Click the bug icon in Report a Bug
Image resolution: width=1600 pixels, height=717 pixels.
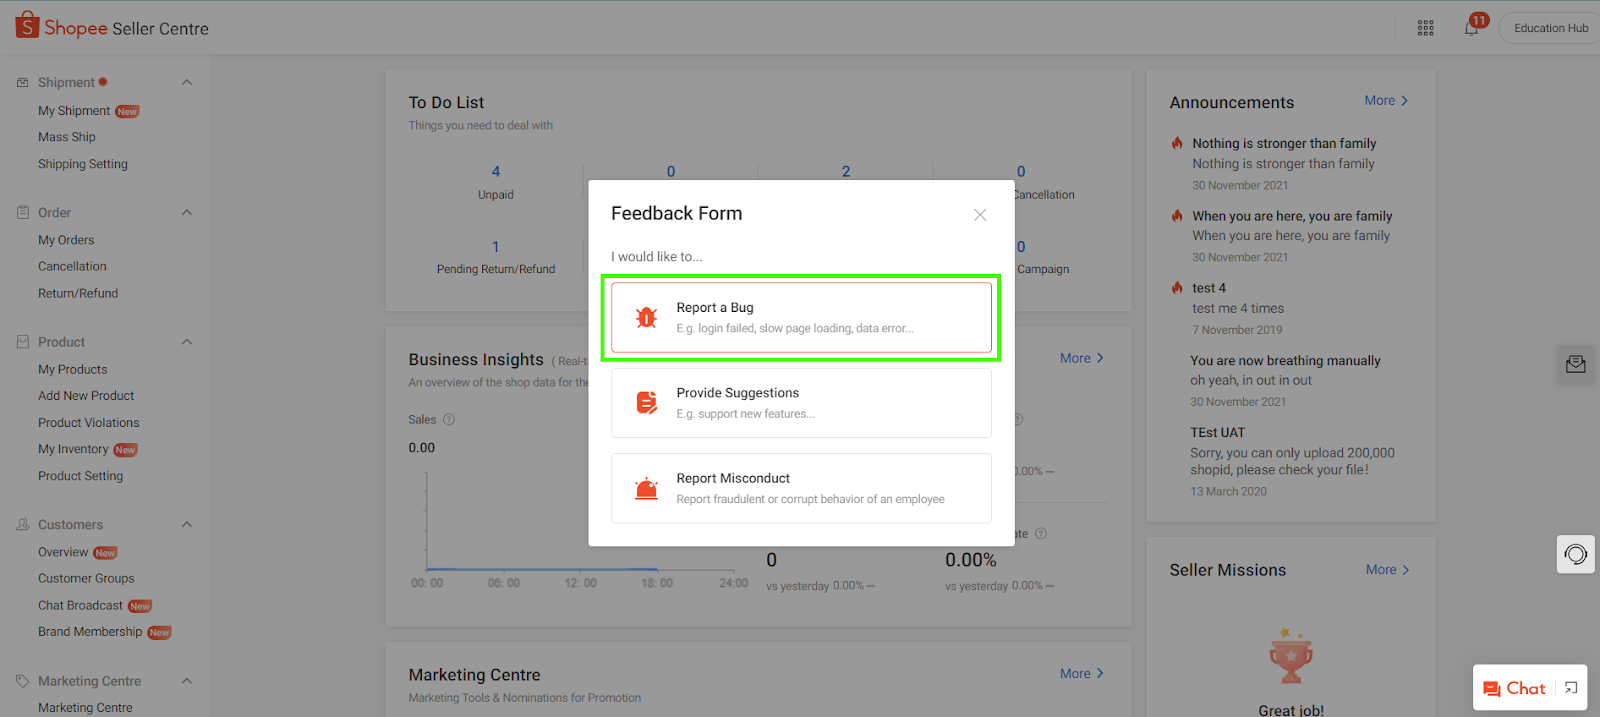(646, 318)
